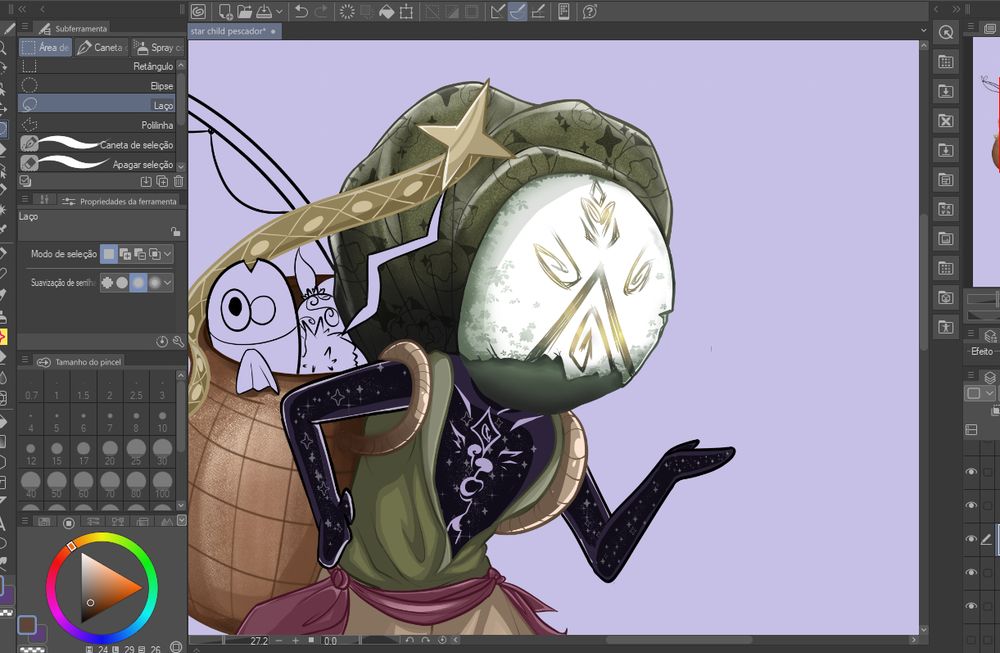1000x653 pixels.
Task: Reset tool properties to initial settings icon
Action: pos(162,342)
